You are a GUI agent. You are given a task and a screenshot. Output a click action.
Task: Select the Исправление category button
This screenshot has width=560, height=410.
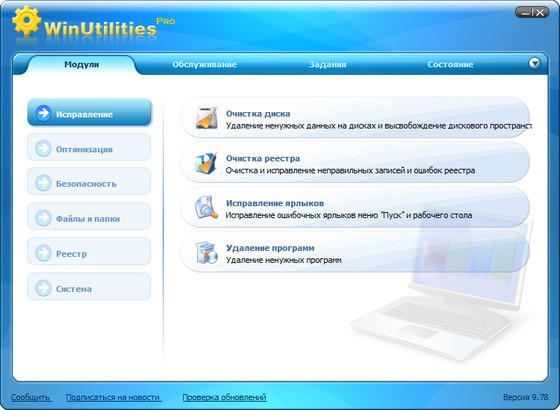point(89,112)
